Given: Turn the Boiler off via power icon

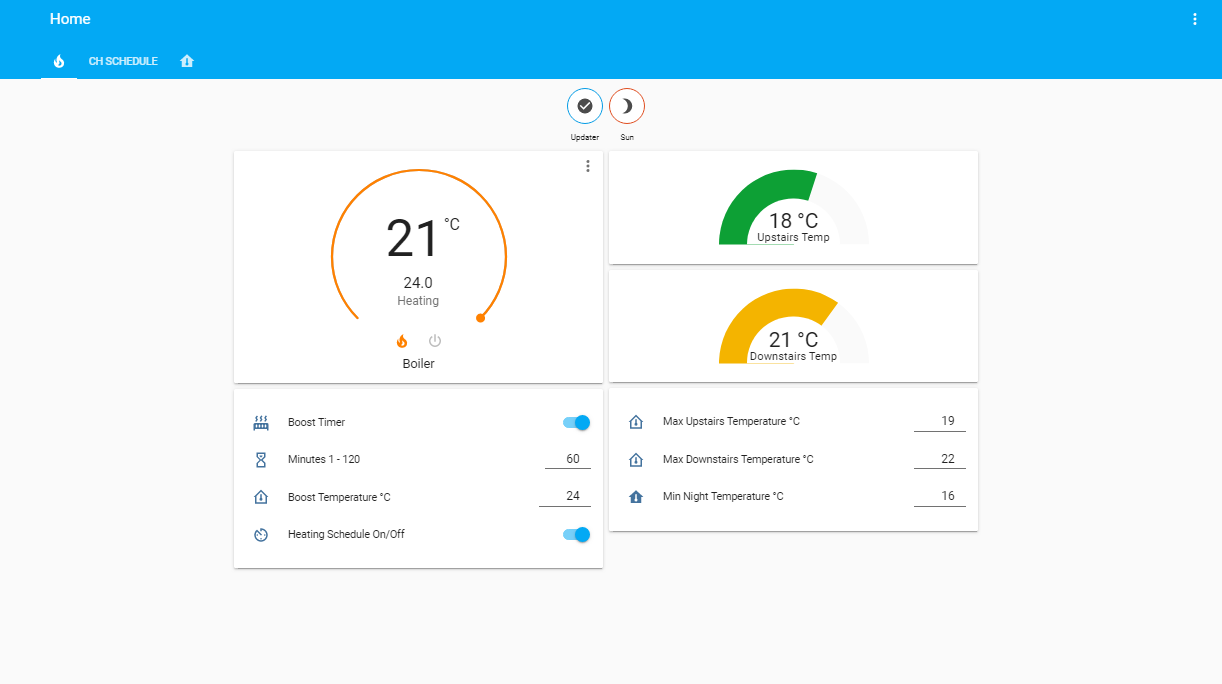Looking at the screenshot, I should [434, 340].
